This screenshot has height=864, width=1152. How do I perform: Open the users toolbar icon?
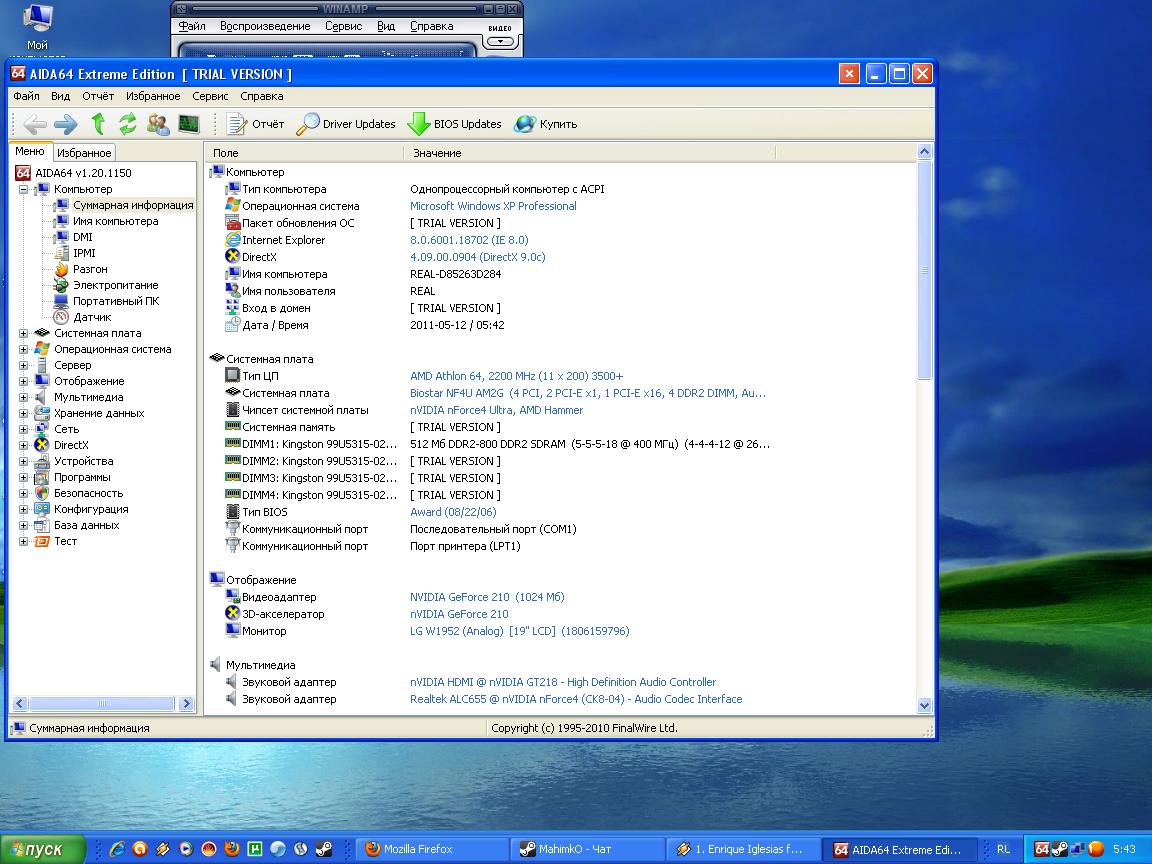(158, 124)
